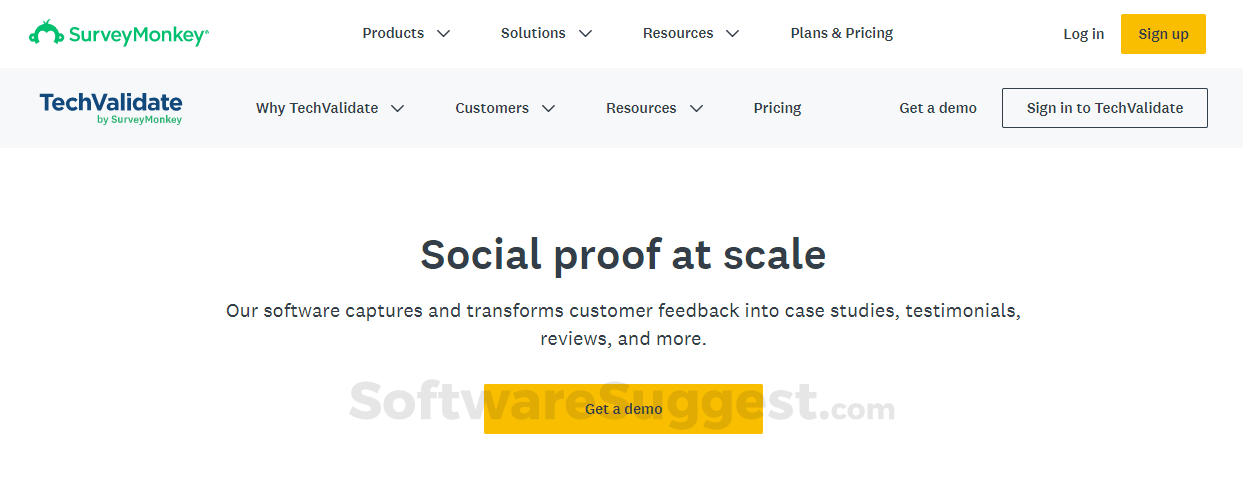
Task: Open the Products menu
Action: pyautogui.click(x=393, y=33)
